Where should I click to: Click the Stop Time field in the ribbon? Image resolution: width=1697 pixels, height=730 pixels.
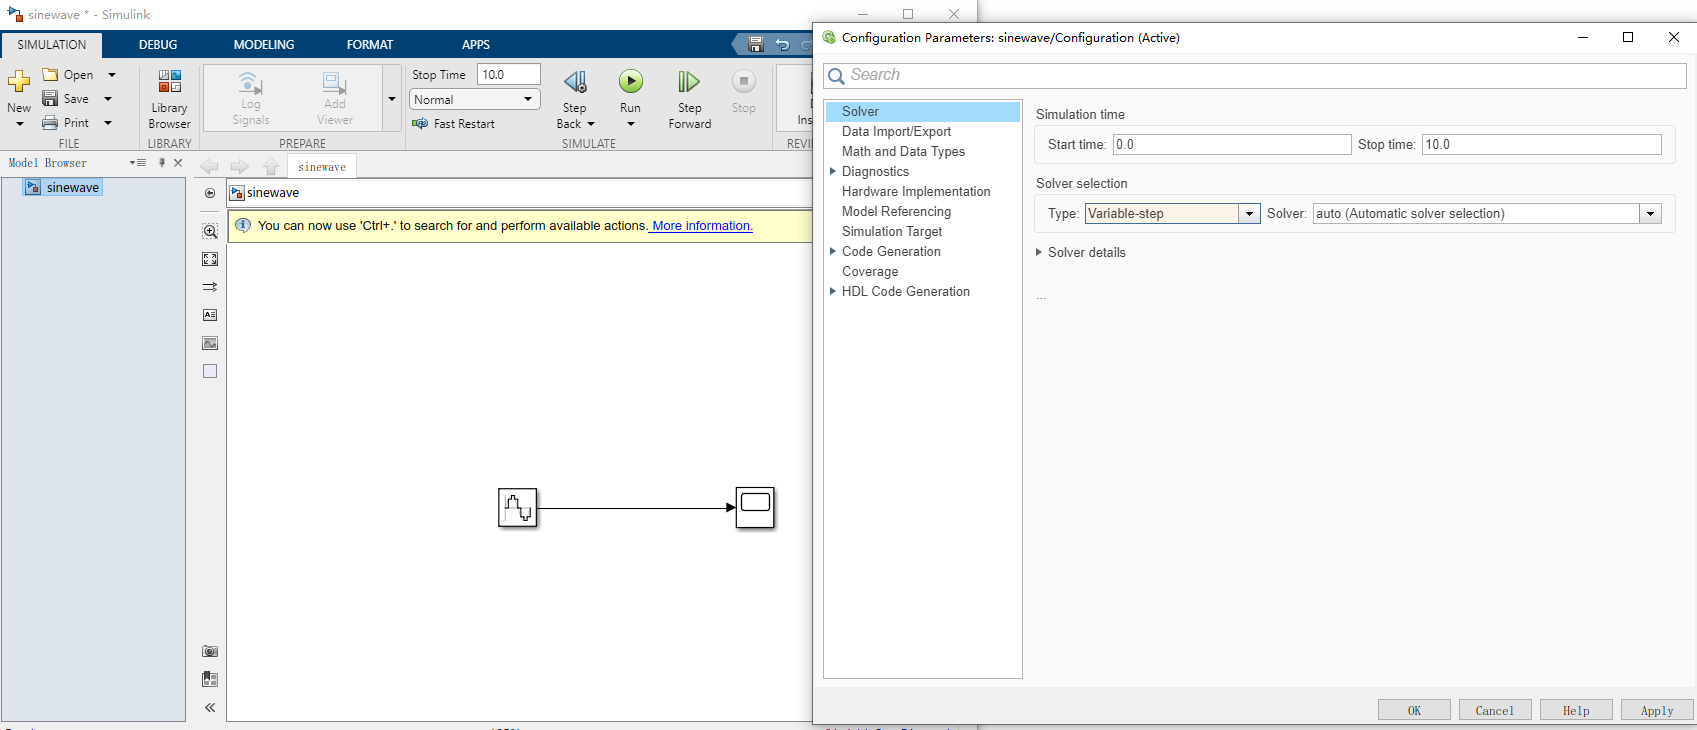coord(508,75)
